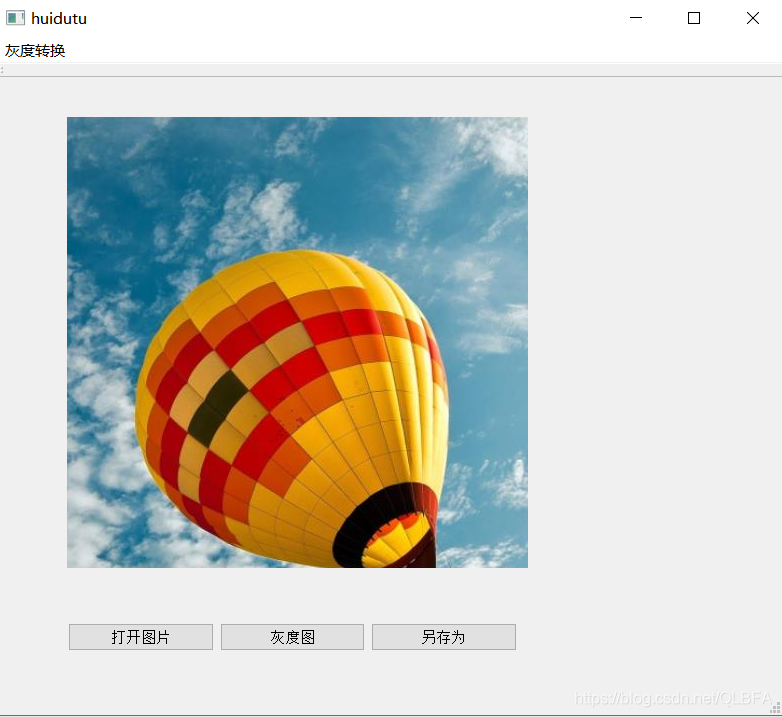Screen dimensions: 782x717
Task: Click the 打开图片 button
Action: coord(141,637)
